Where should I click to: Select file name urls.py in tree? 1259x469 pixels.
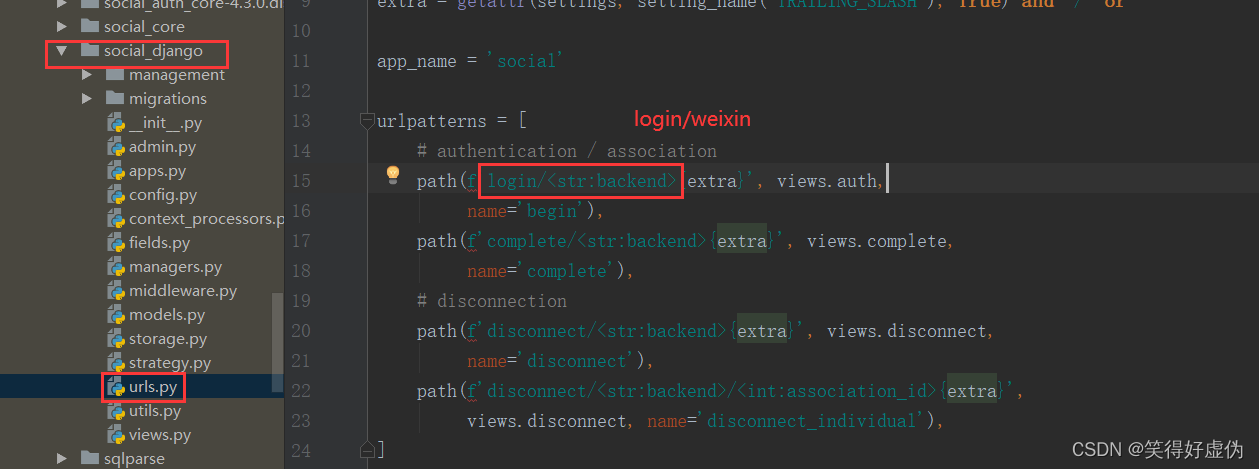click(x=154, y=387)
